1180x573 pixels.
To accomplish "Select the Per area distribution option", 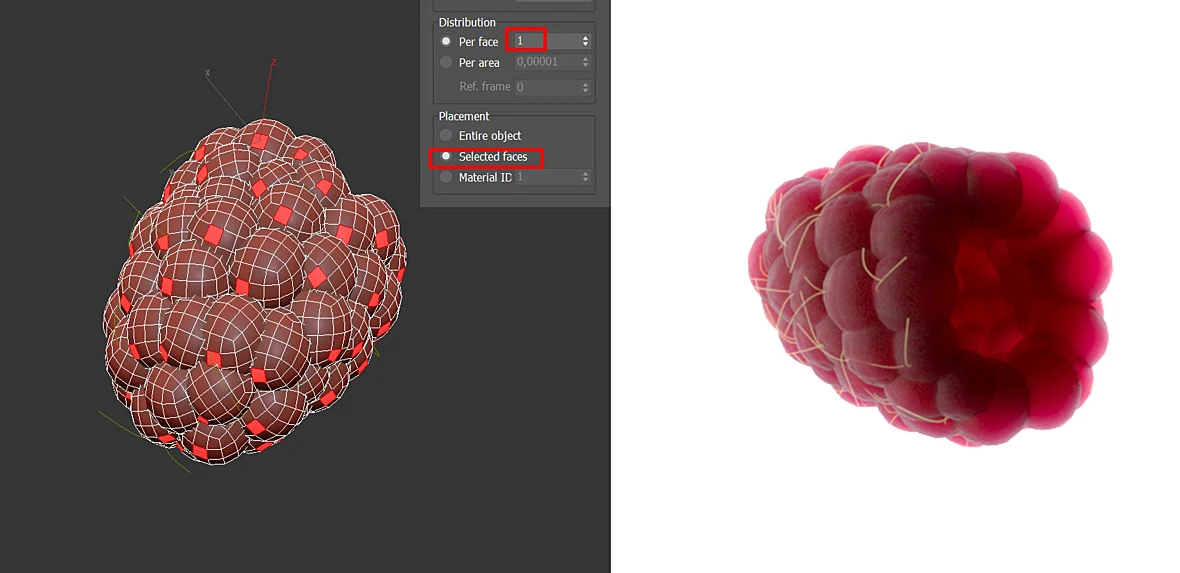I will tap(446, 62).
